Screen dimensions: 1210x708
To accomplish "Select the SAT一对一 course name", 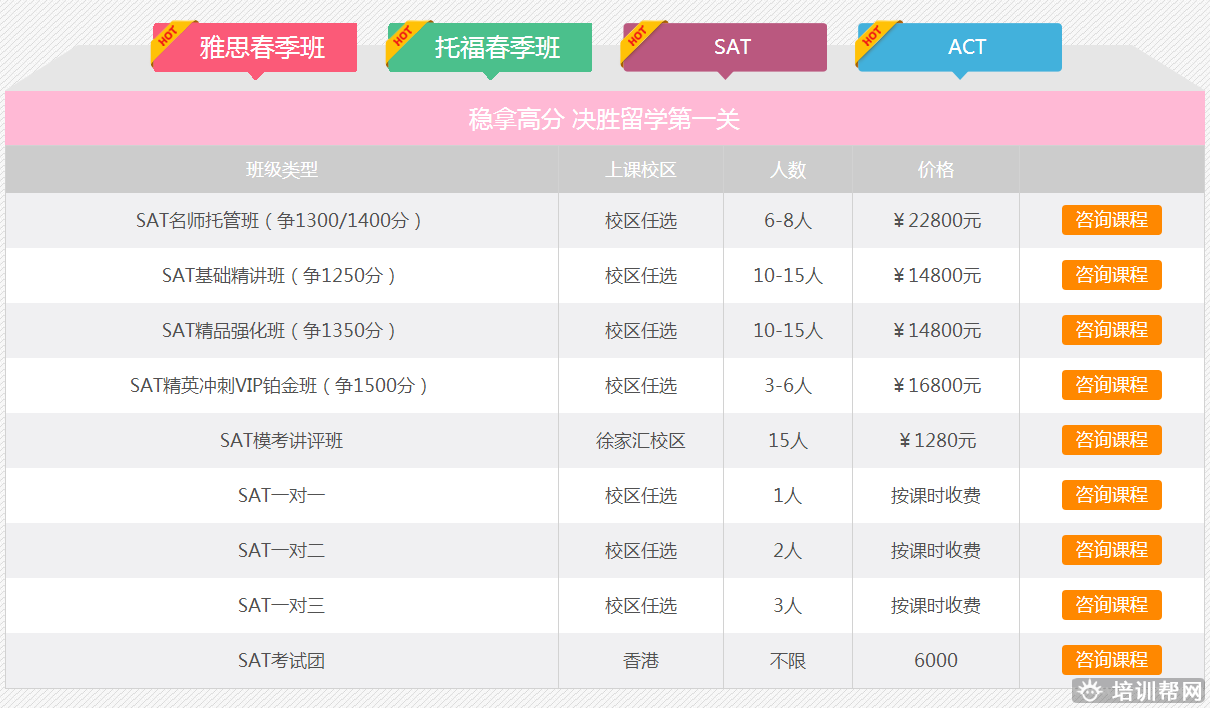I will pyautogui.click(x=282, y=496).
